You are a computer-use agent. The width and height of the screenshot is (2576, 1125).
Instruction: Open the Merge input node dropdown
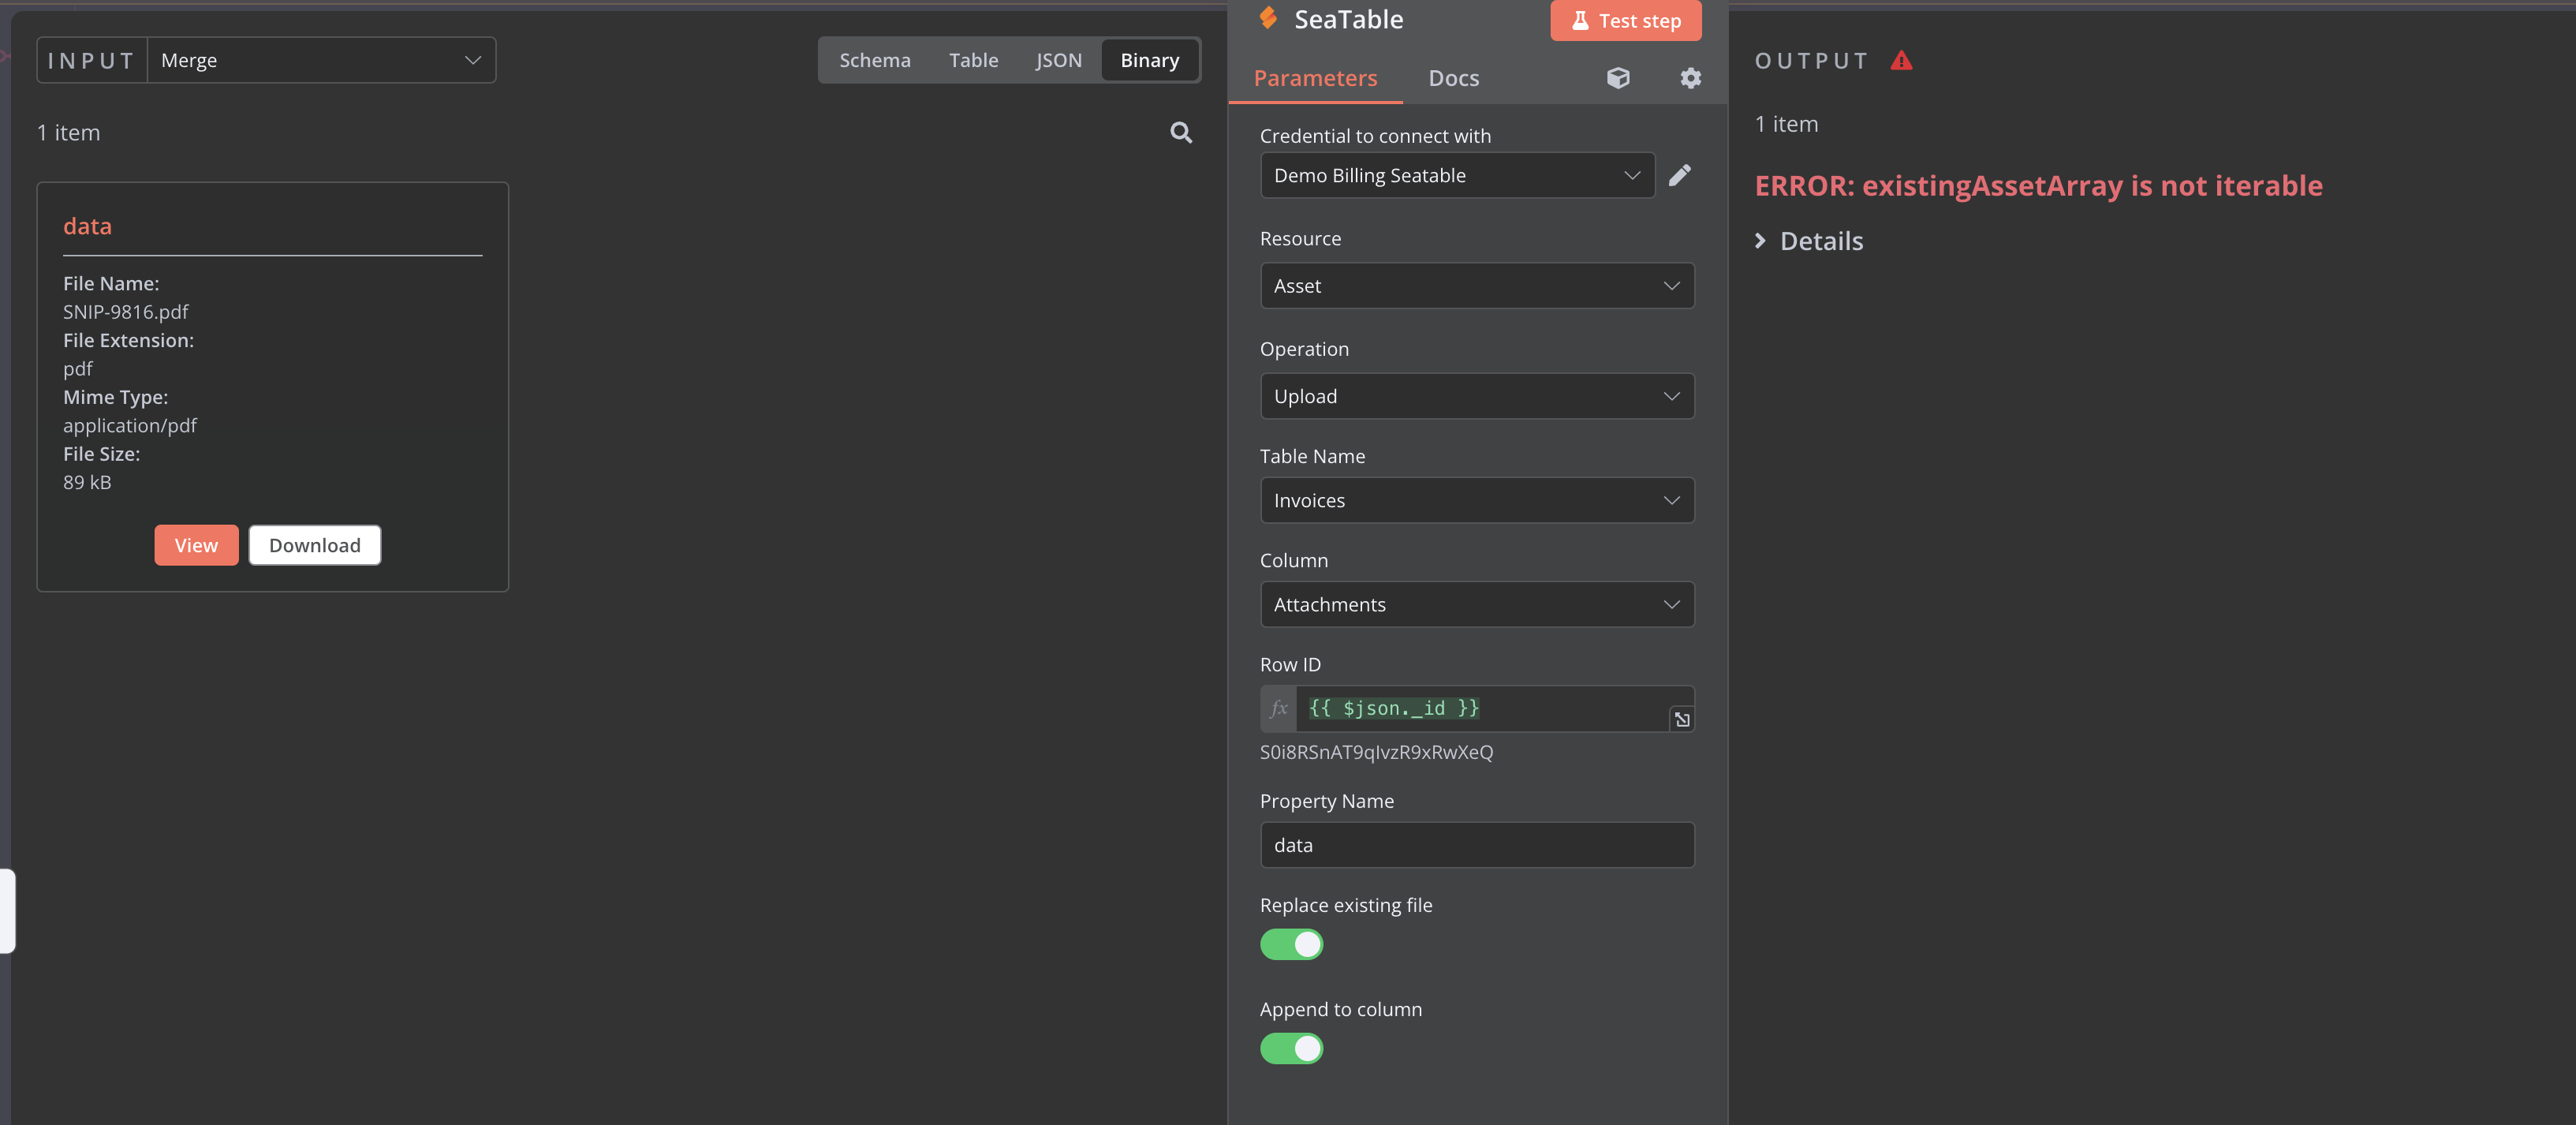(321, 60)
